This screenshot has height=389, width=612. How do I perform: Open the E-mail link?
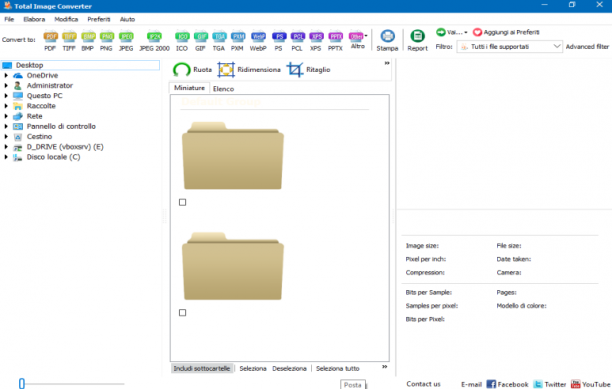click(471, 384)
